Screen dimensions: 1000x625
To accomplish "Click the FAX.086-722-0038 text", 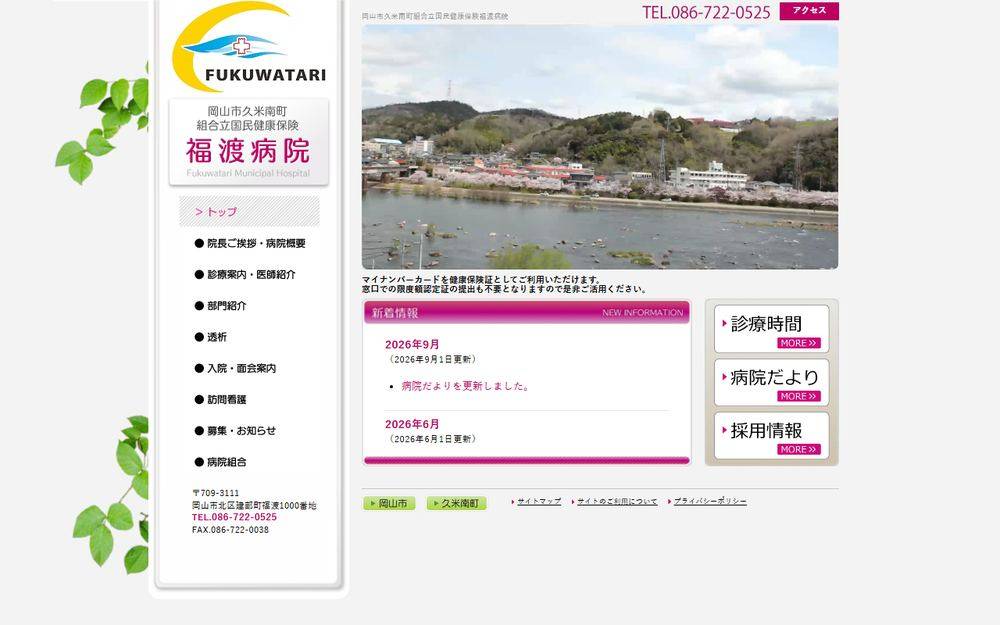I will 230,529.
